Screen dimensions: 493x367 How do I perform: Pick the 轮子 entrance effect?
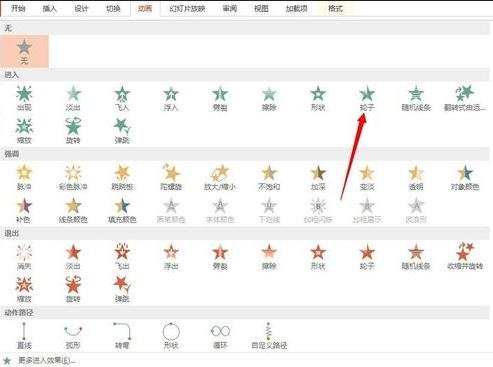(367, 98)
